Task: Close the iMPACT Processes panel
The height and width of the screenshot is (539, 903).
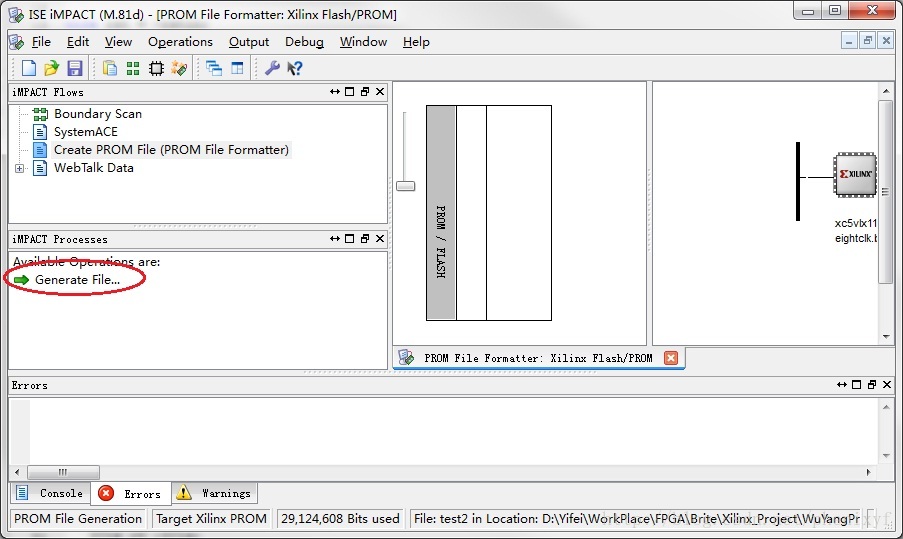Action: pyautogui.click(x=380, y=238)
